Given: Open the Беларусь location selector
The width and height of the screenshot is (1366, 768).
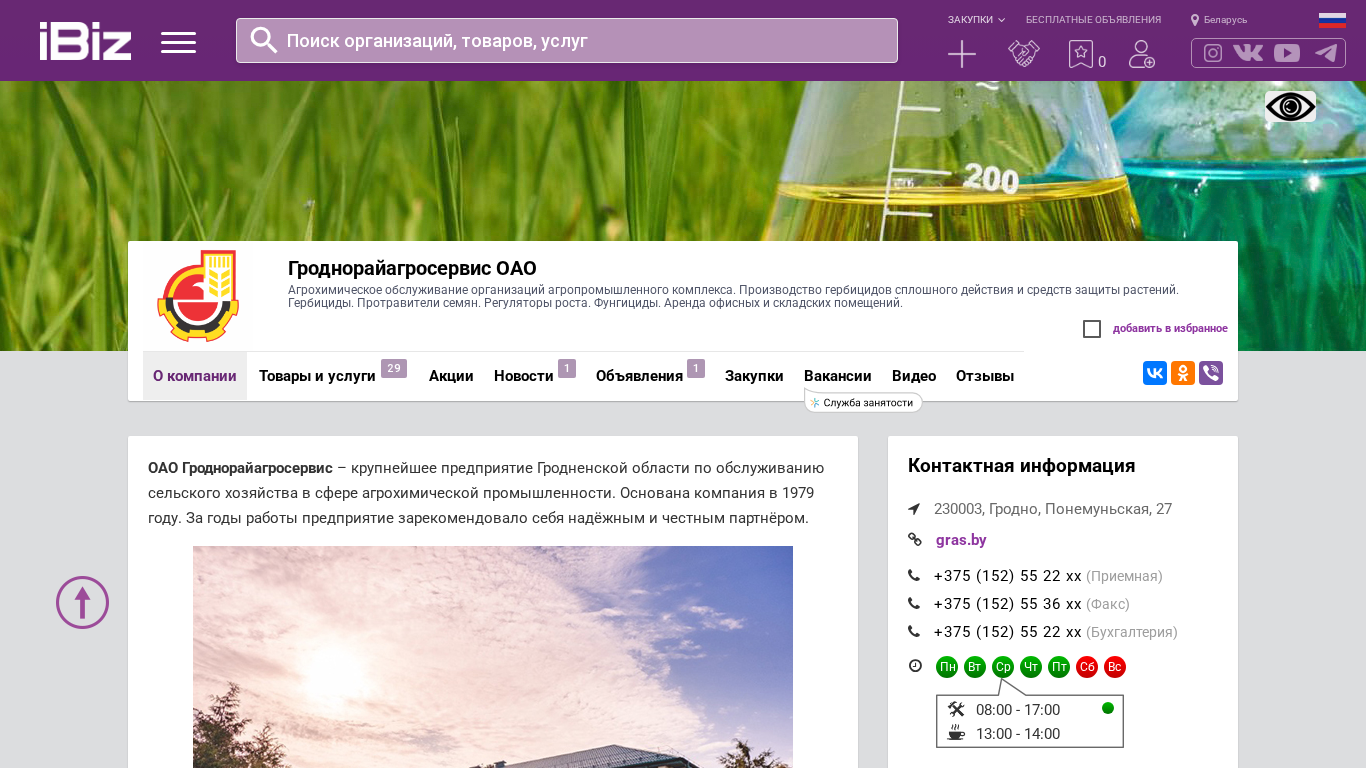Looking at the screenshot, I should pos(1219,20).
